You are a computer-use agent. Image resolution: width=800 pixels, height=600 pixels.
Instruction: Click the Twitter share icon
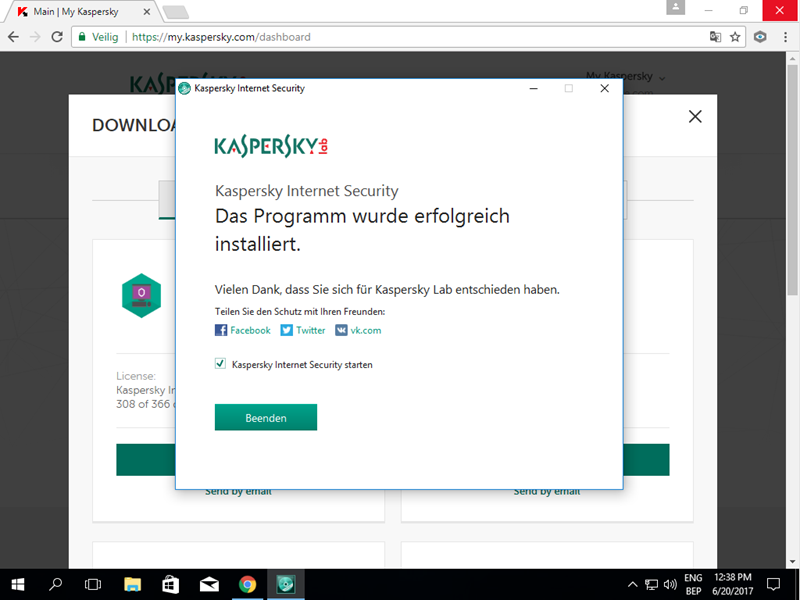pos(287,330)
